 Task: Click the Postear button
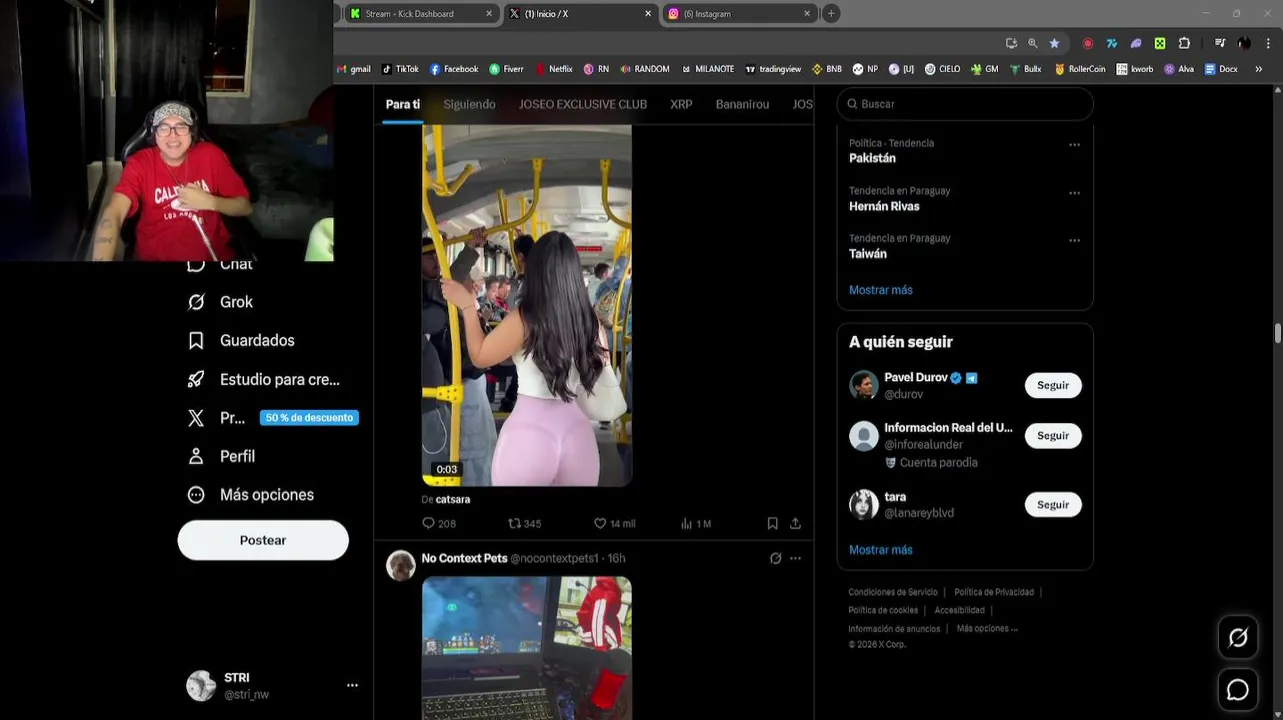263,540
